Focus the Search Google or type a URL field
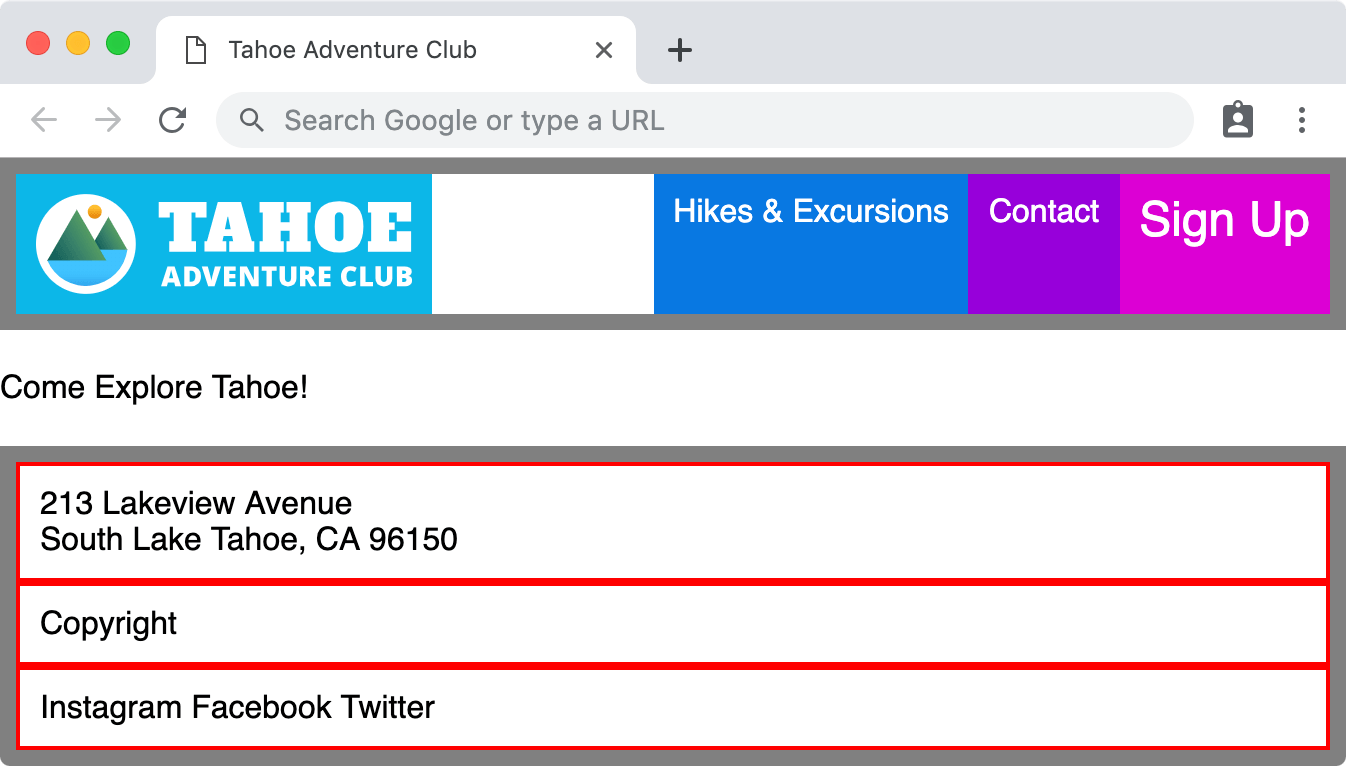 700,121
